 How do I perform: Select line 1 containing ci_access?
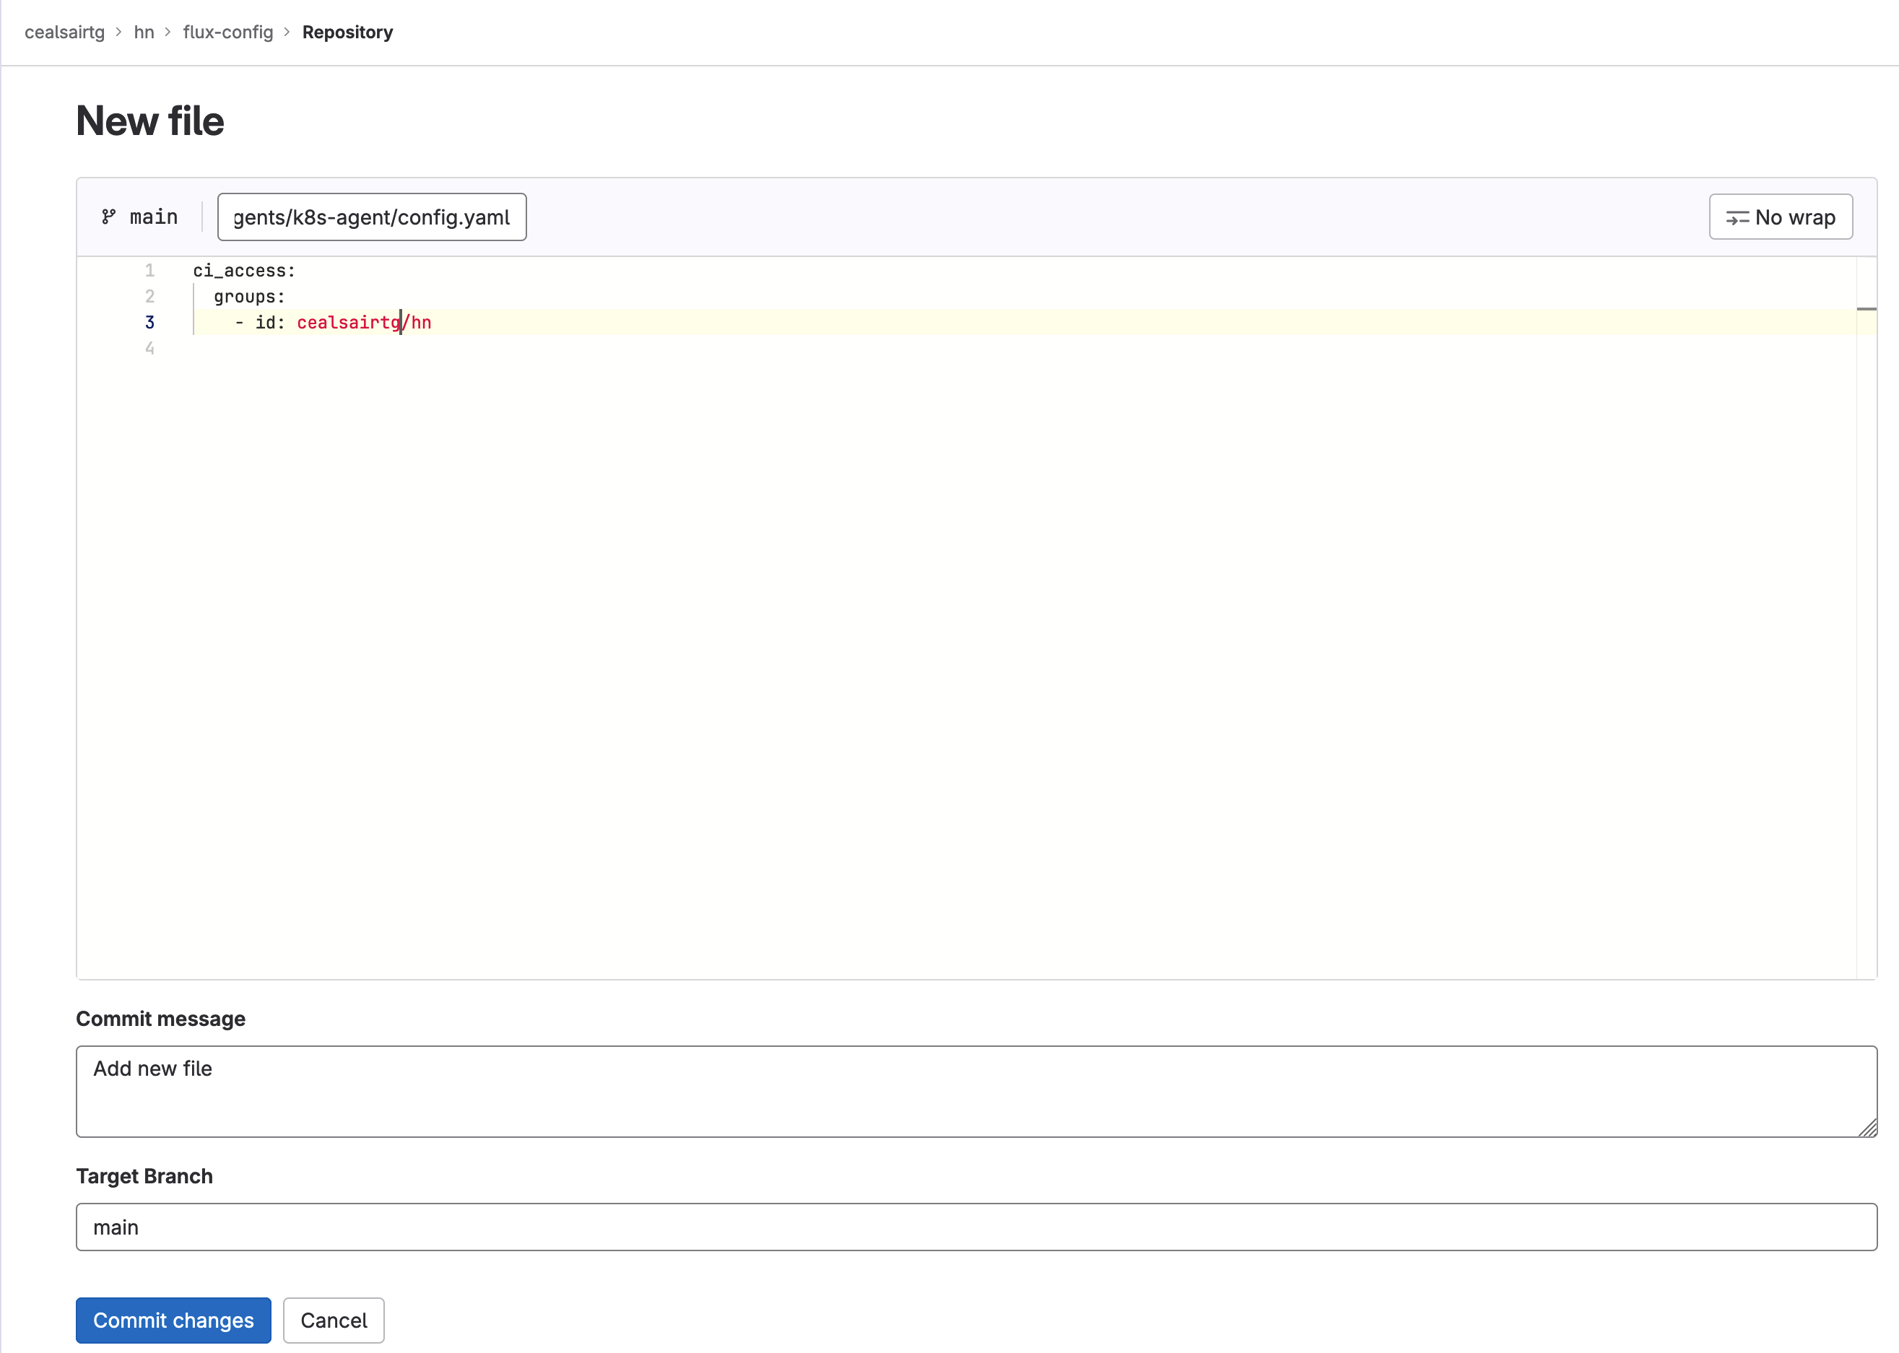(x=243, y=270)
